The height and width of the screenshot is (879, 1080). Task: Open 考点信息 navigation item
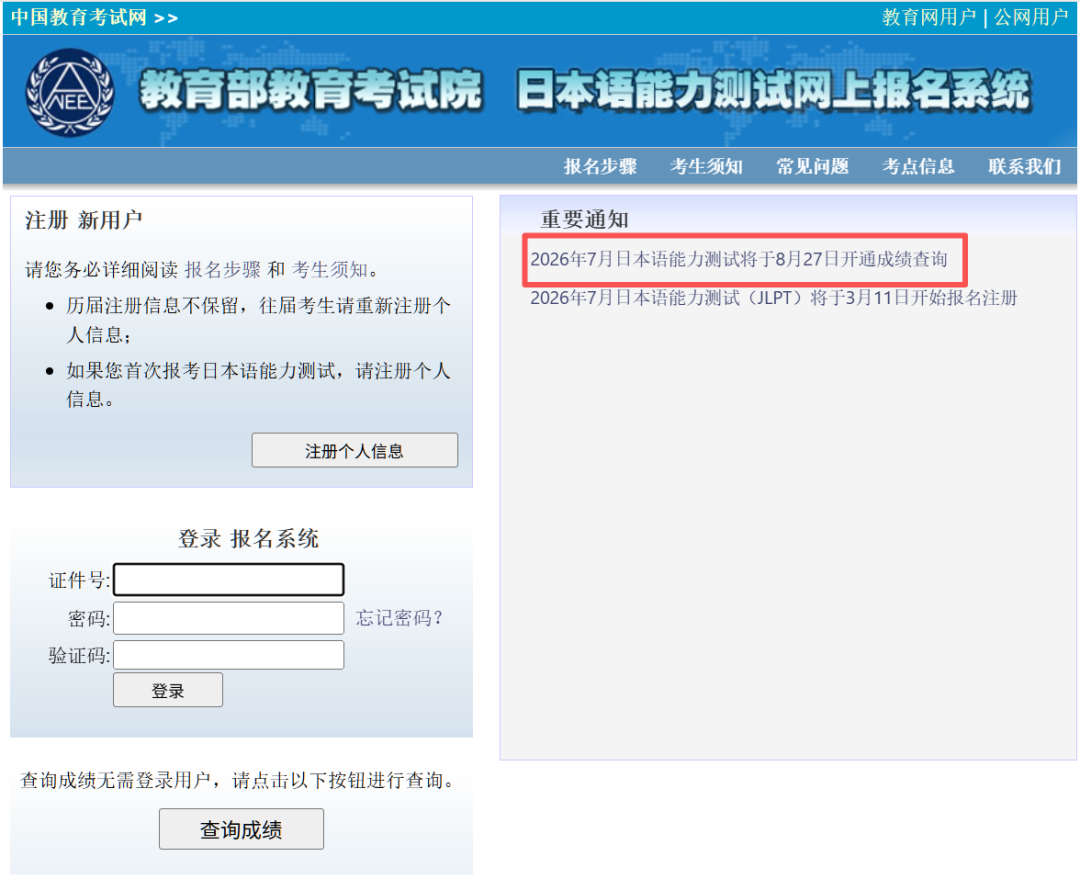pyautogui.click(x=918, y=166)
